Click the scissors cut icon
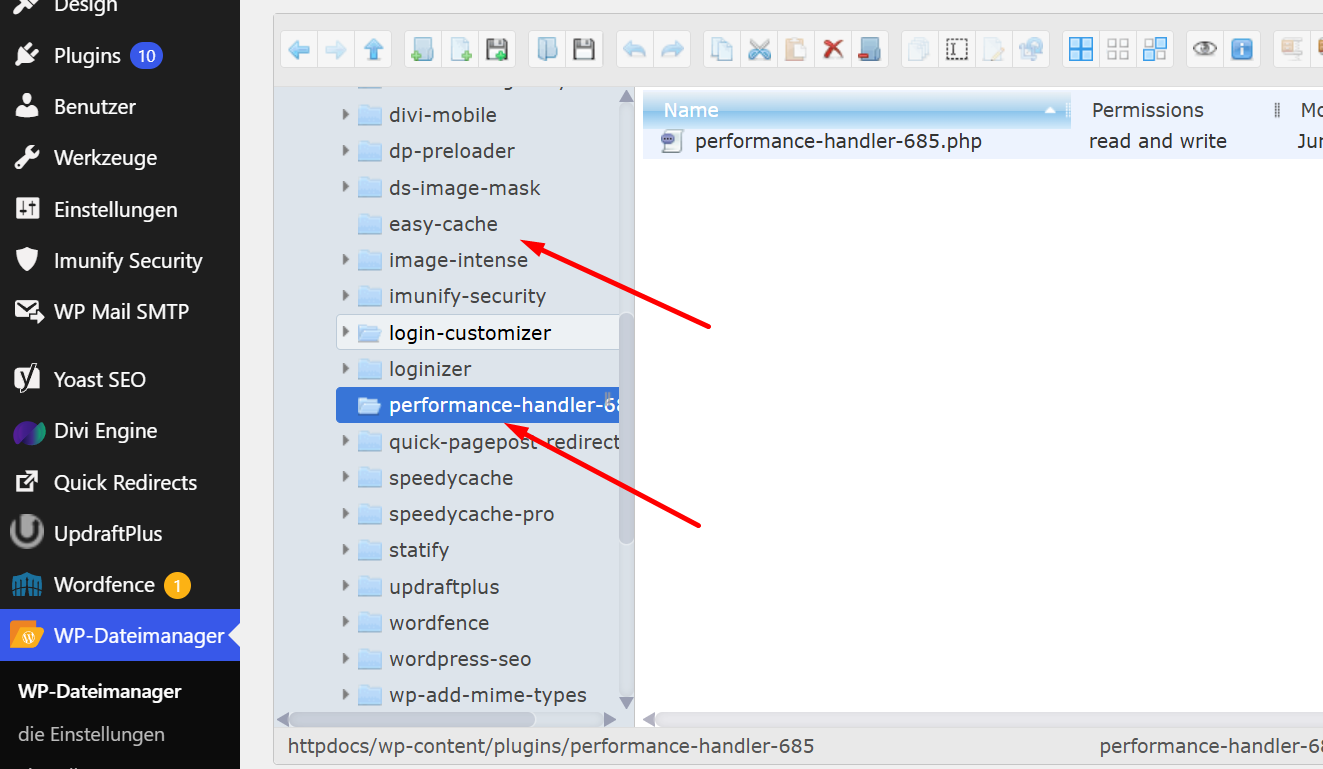This screenshot has width=1323, height=769. 759,49
